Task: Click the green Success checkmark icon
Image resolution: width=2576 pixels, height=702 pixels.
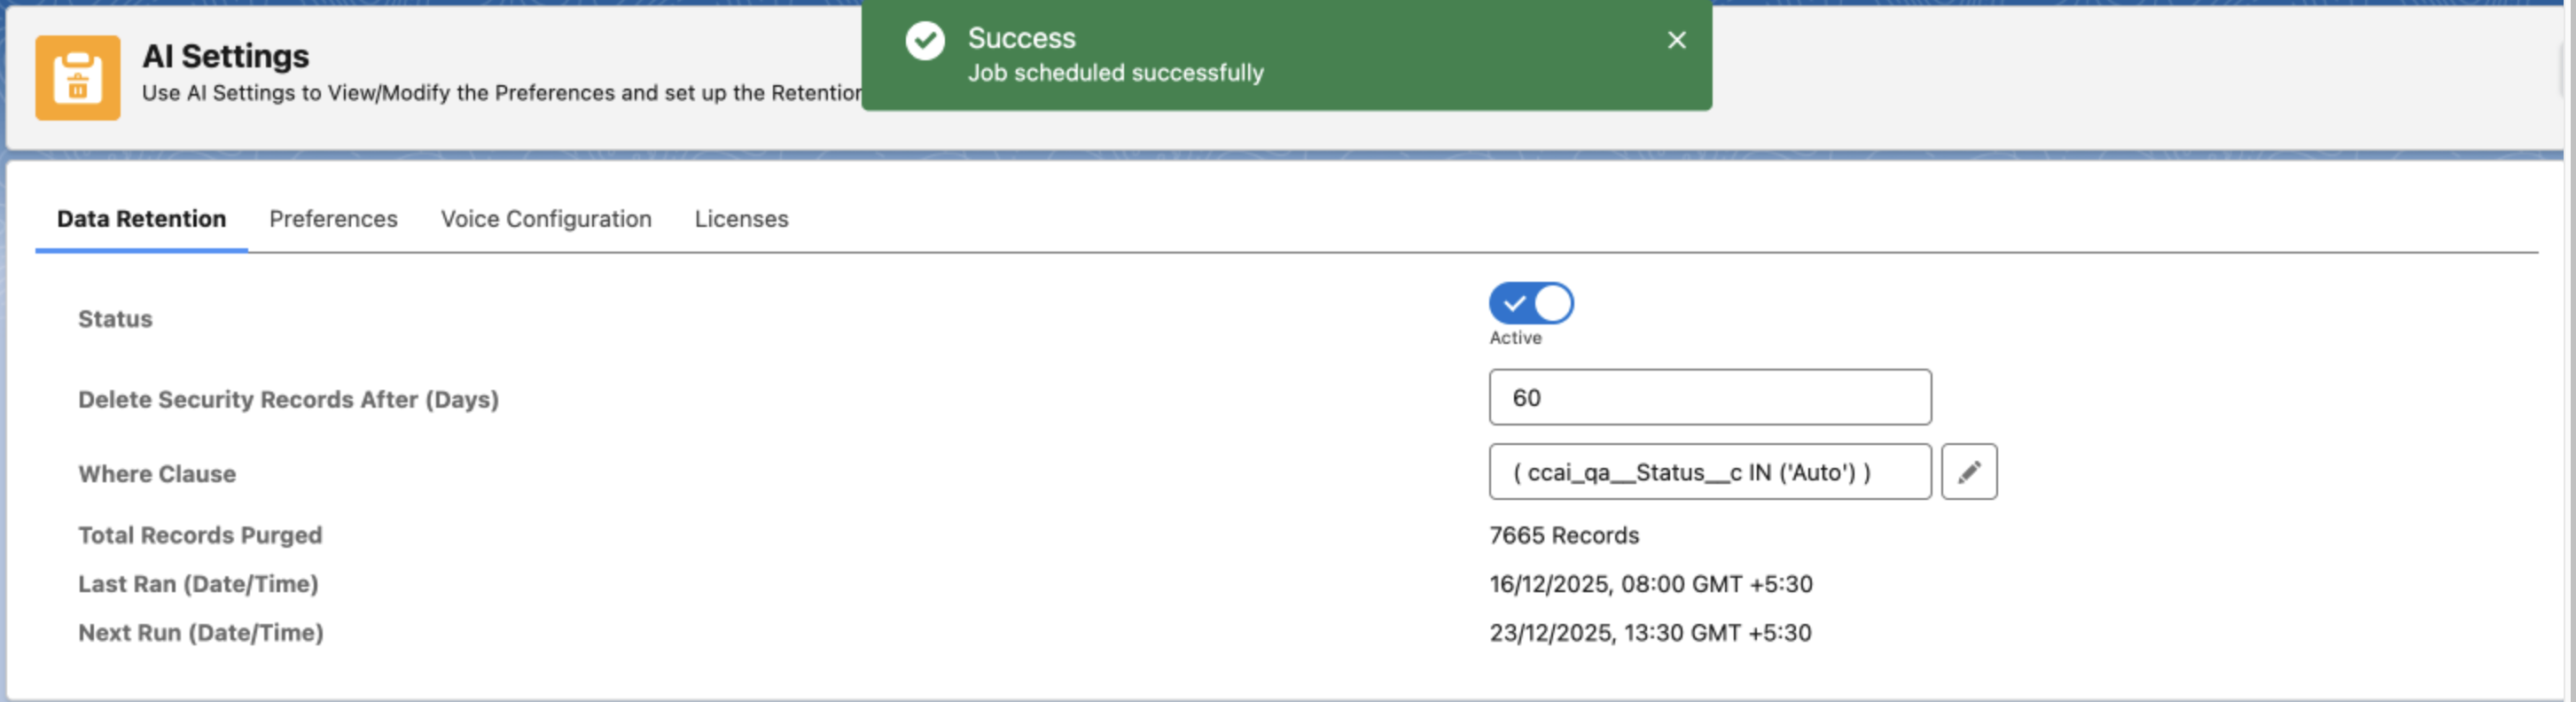Action: [x=924, y=41]
